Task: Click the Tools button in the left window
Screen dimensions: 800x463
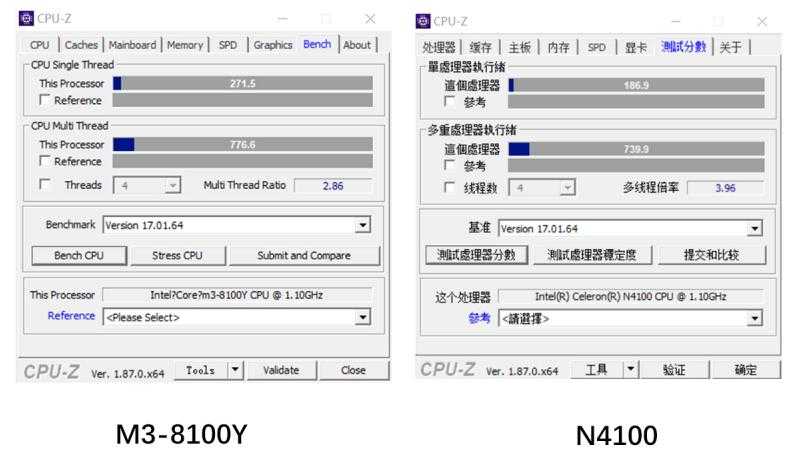Action: pyautogui.click(x=201, y=370)
